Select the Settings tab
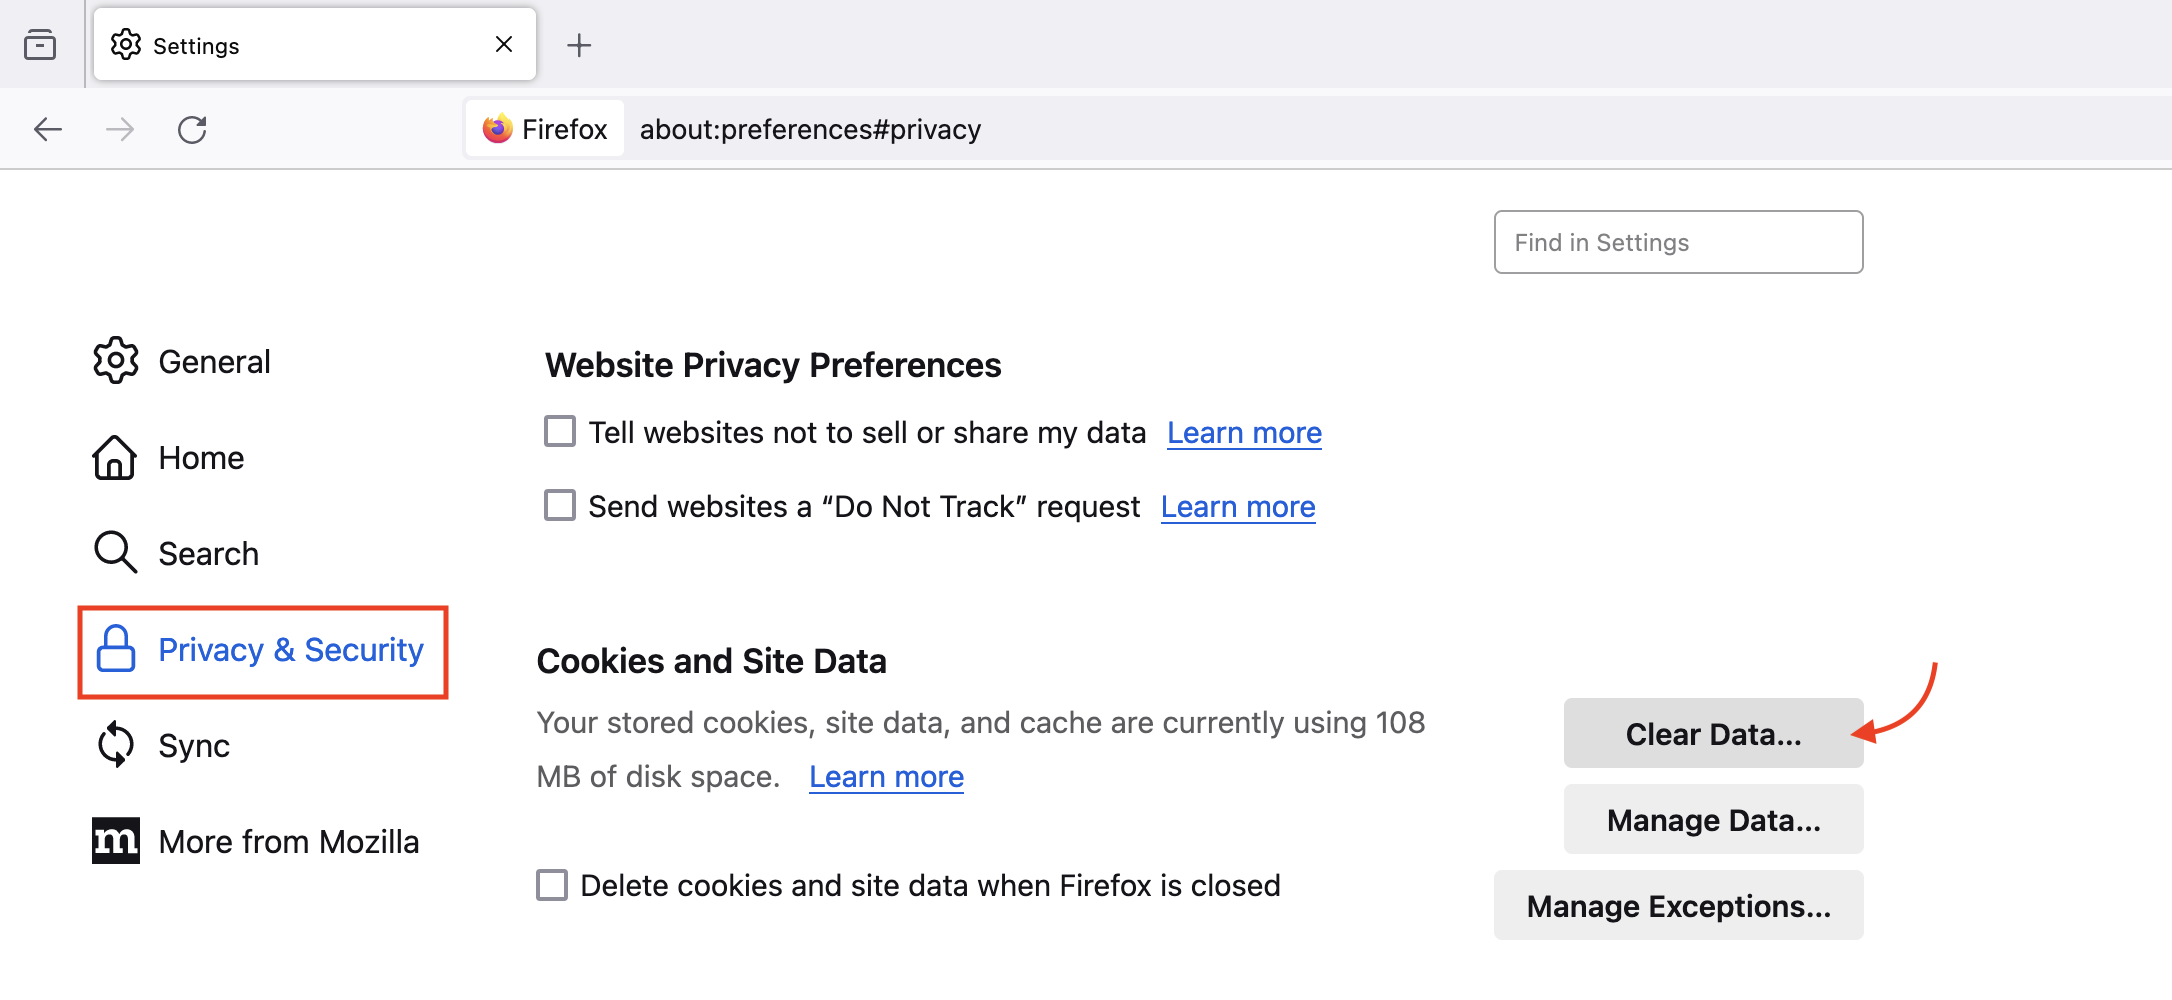The width and height of the screenshot is (2172, 1000). tap(314, 45)
